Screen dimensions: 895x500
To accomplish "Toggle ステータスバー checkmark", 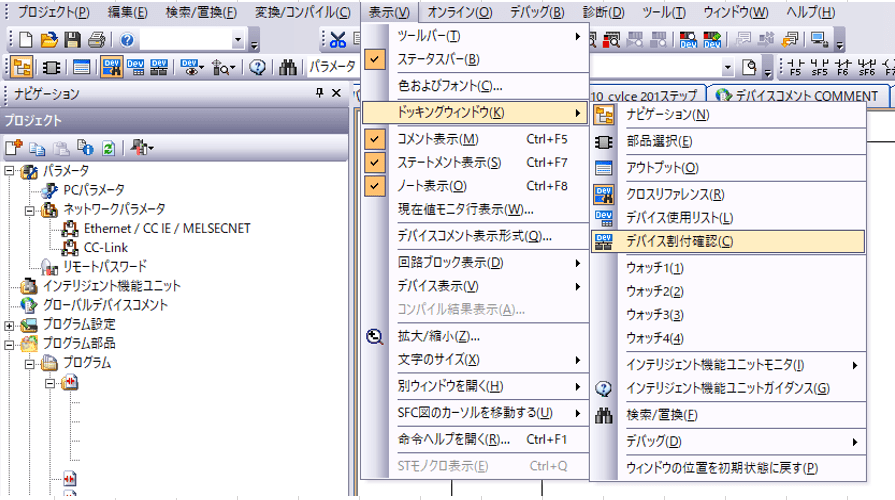I will click(x=374, y=59).
